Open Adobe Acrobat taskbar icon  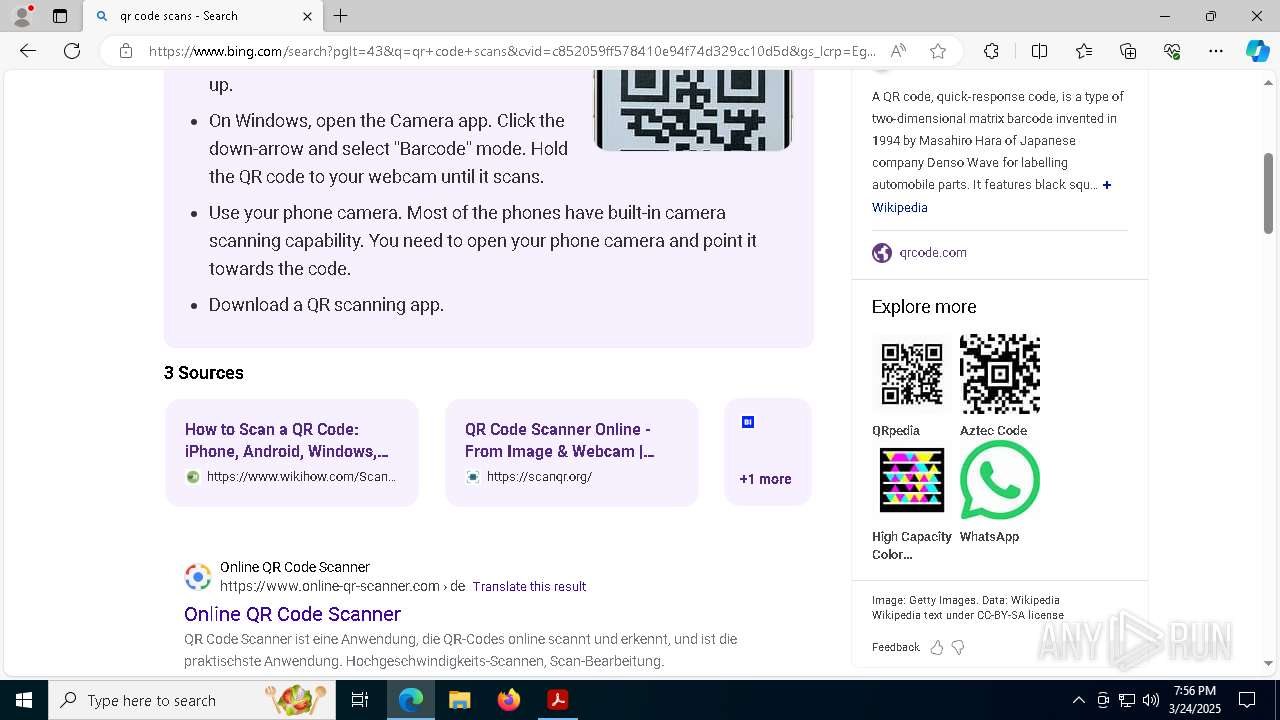558,700
